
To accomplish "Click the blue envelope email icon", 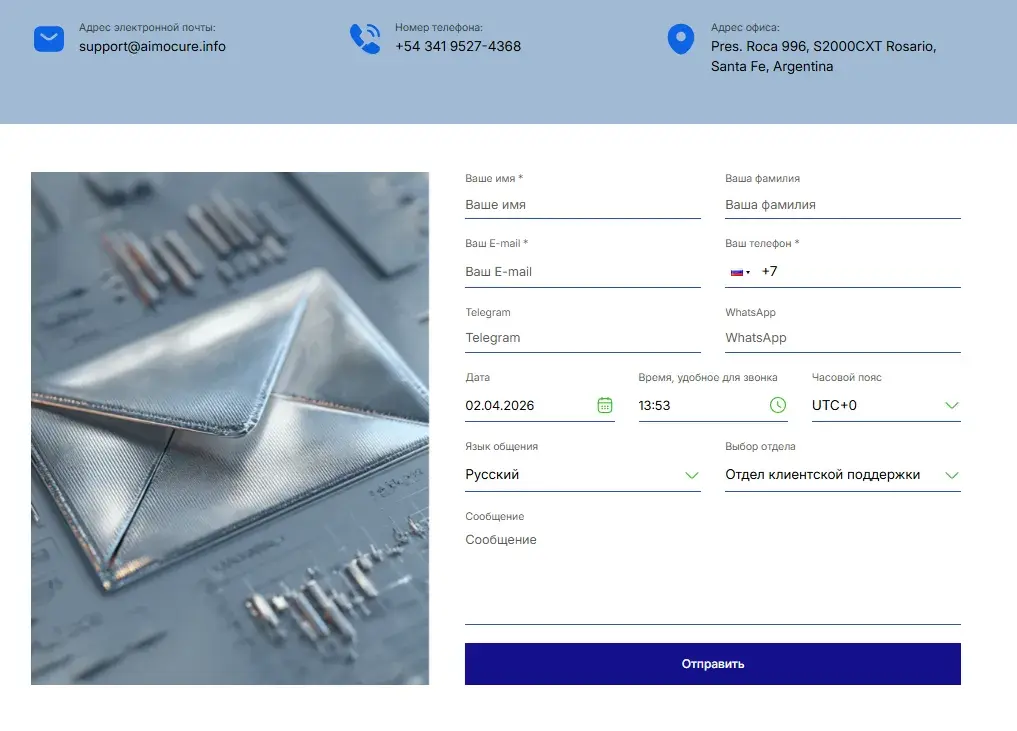I will click(x=49, y=39).
